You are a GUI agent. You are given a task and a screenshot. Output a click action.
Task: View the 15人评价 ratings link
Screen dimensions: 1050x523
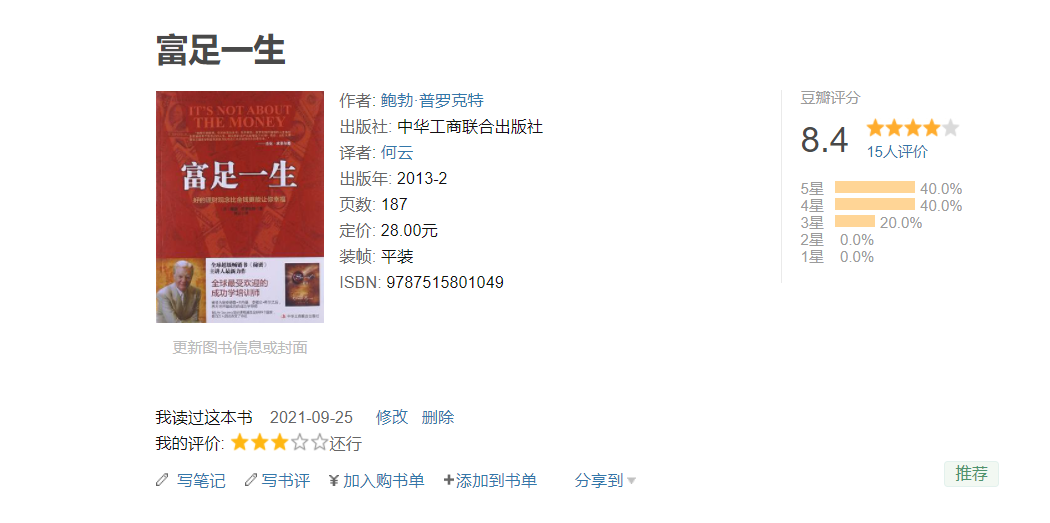pyautogui.click(x=897, y=152)
